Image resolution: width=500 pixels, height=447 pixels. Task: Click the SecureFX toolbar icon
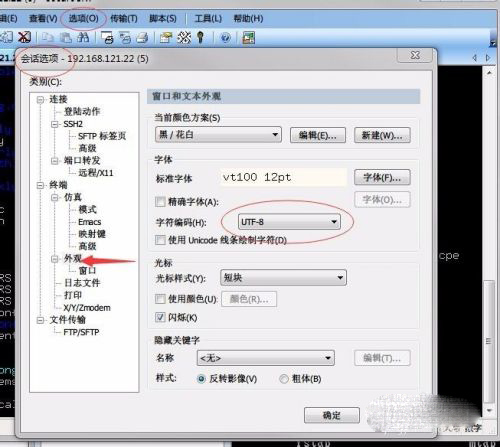[249, 37]
